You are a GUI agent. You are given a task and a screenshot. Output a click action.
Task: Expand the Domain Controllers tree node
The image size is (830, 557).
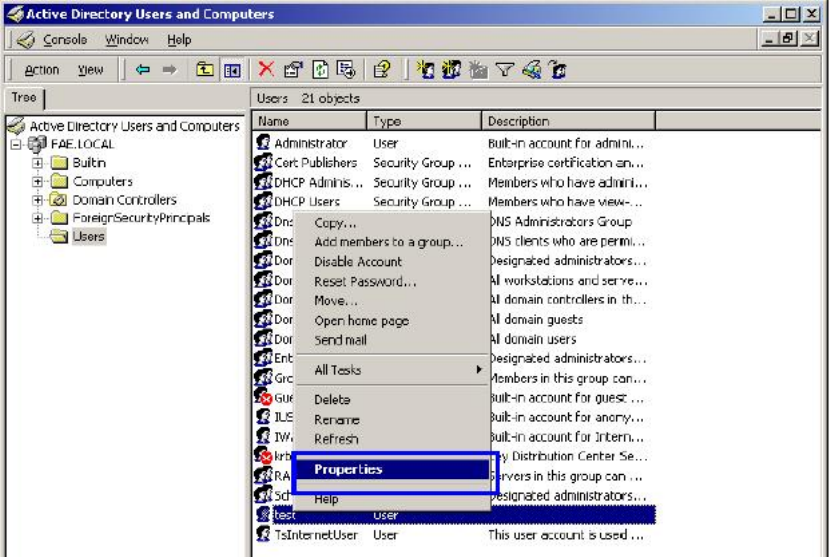[38, 200]
